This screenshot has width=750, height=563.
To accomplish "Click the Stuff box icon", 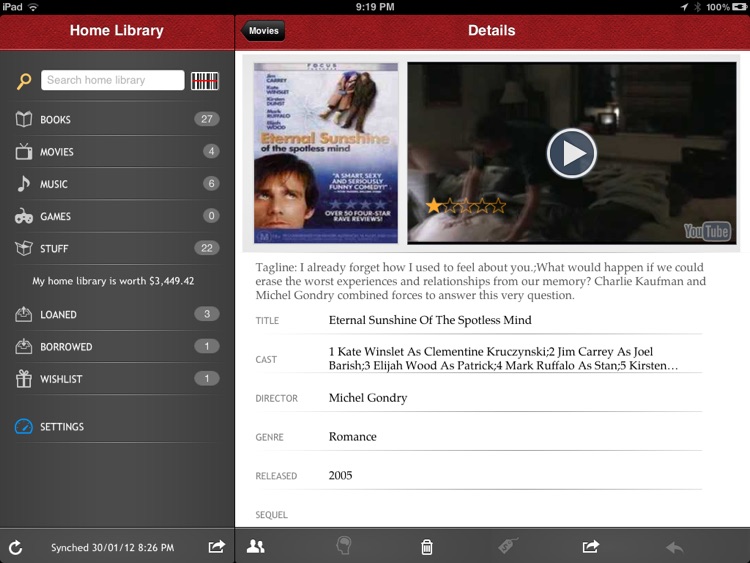I will pyautogui.click(x=23, y=248).
